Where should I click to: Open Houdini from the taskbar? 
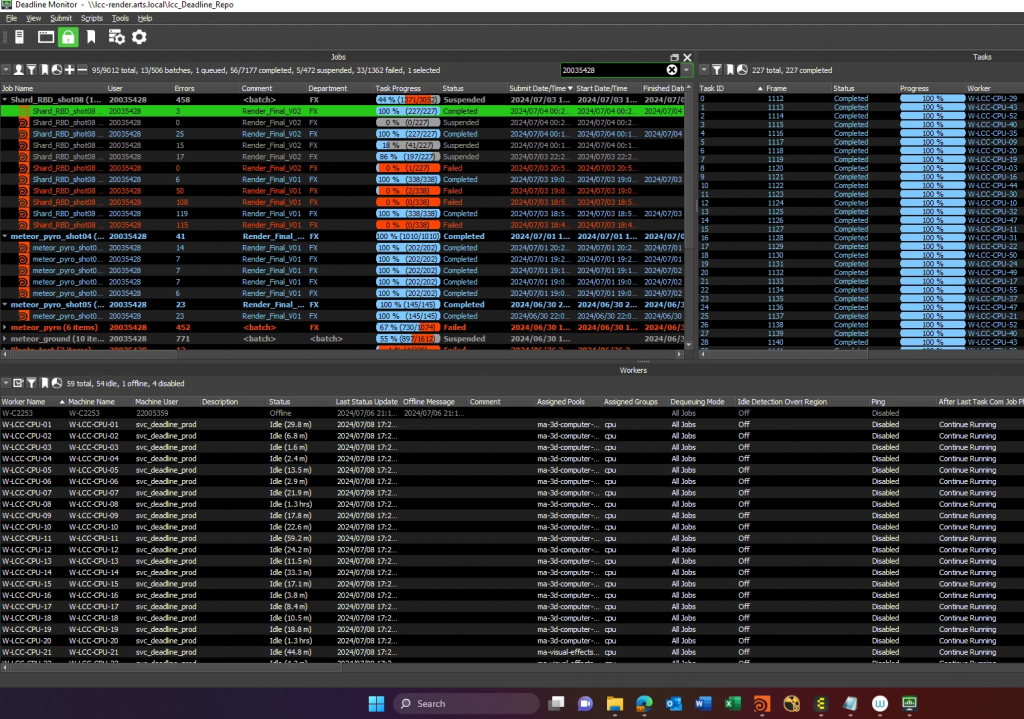(x=761, y=703)
